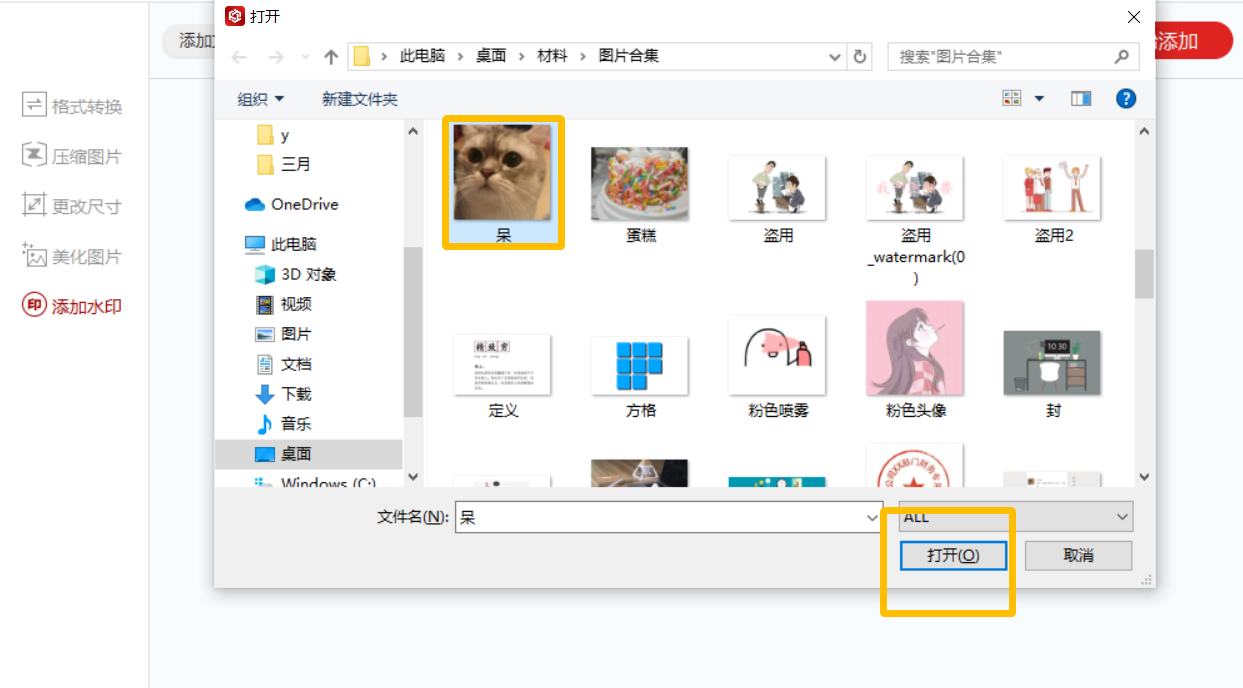Image resolution: width=1243 pixels, height=688 pixels.
Task: Click the navigation pane scroll-down arrow
Action: 413,477
